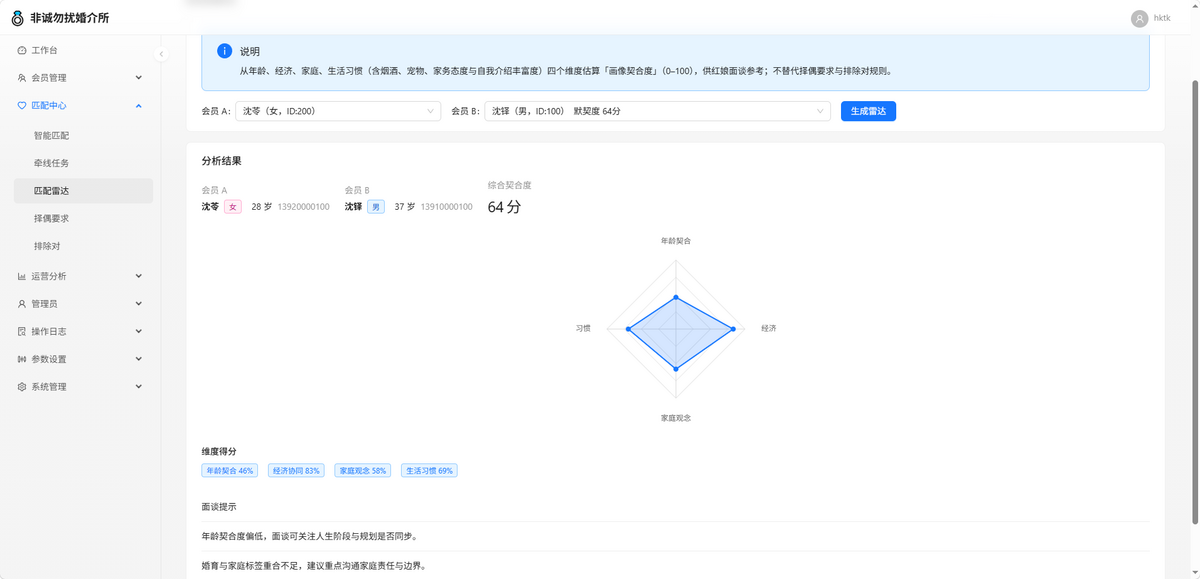Click the 工作台 dashboard icon
This screenshot has width=1200, height=579.
point(22,50)
